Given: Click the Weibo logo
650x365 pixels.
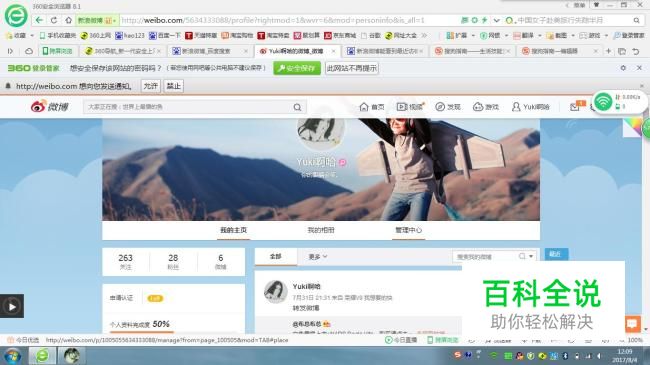Looking at the screenshot, I should pos(49,107).
